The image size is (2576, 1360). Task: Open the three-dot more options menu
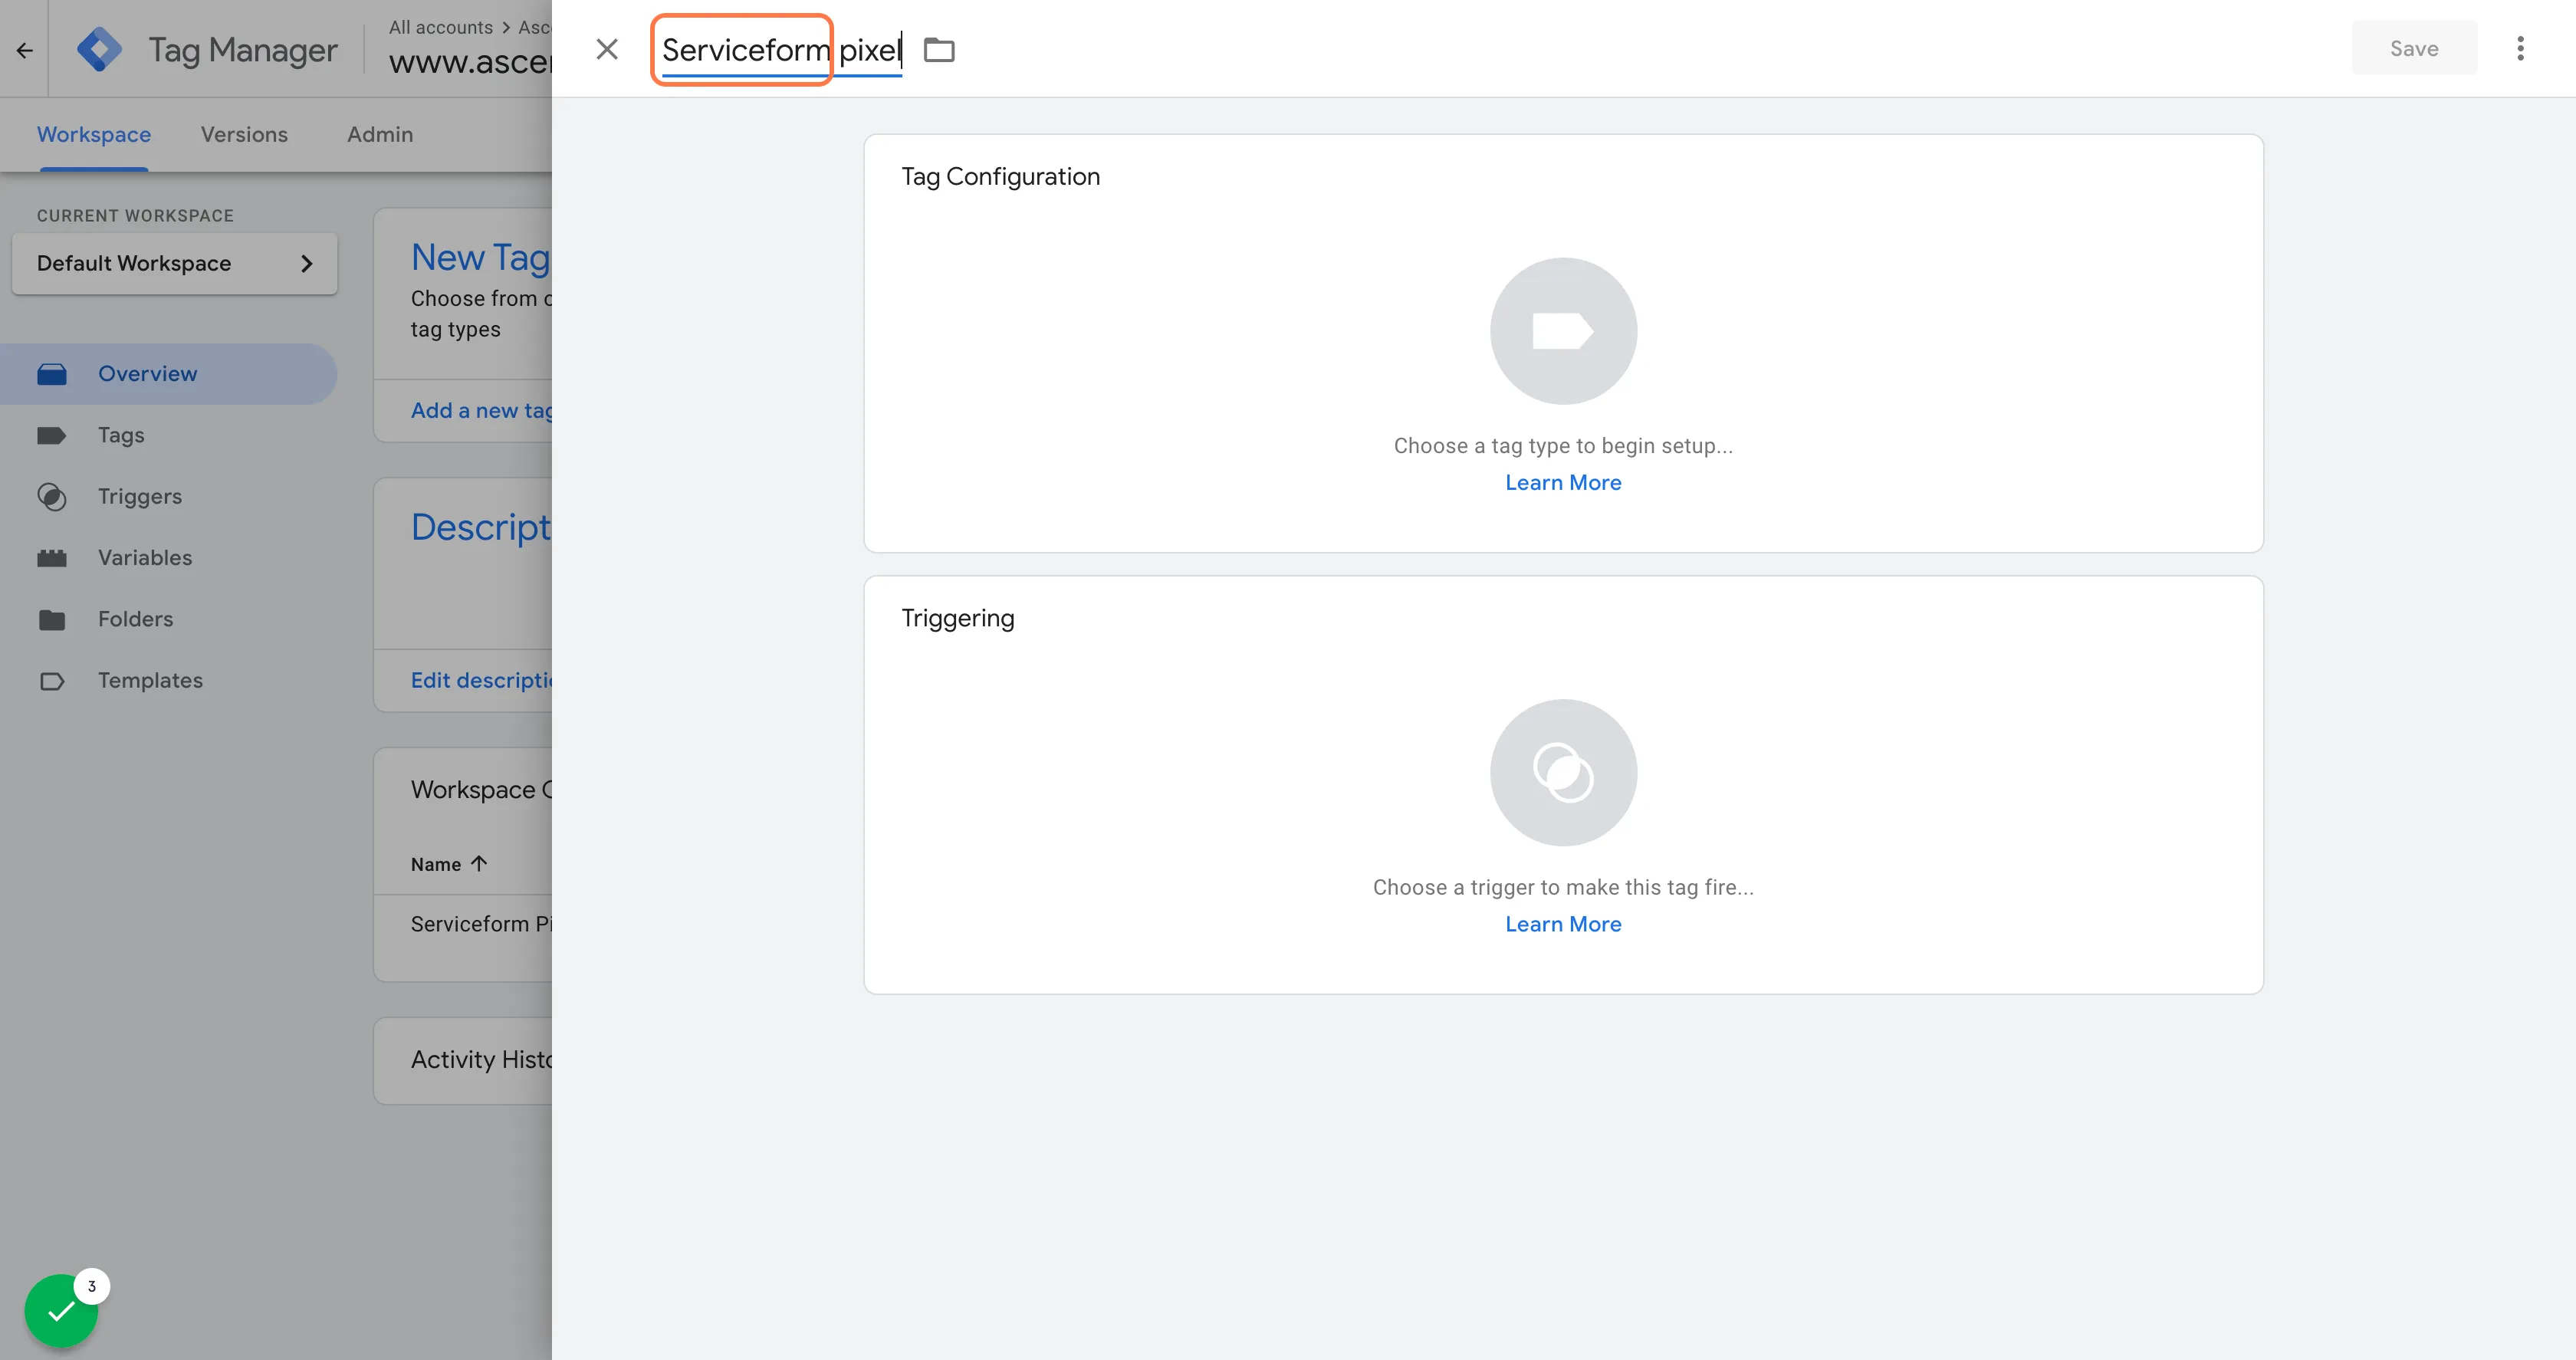[x=2520, y=49]
